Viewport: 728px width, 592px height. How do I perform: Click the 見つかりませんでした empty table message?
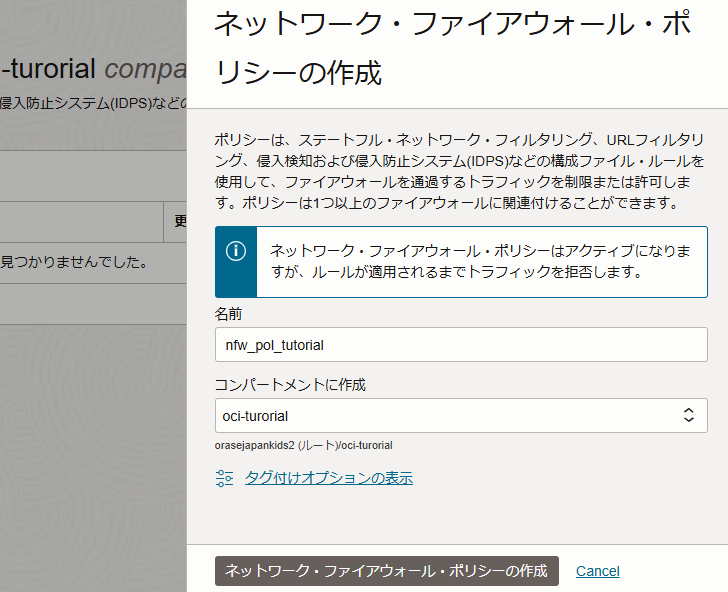(x=75, y=263)
